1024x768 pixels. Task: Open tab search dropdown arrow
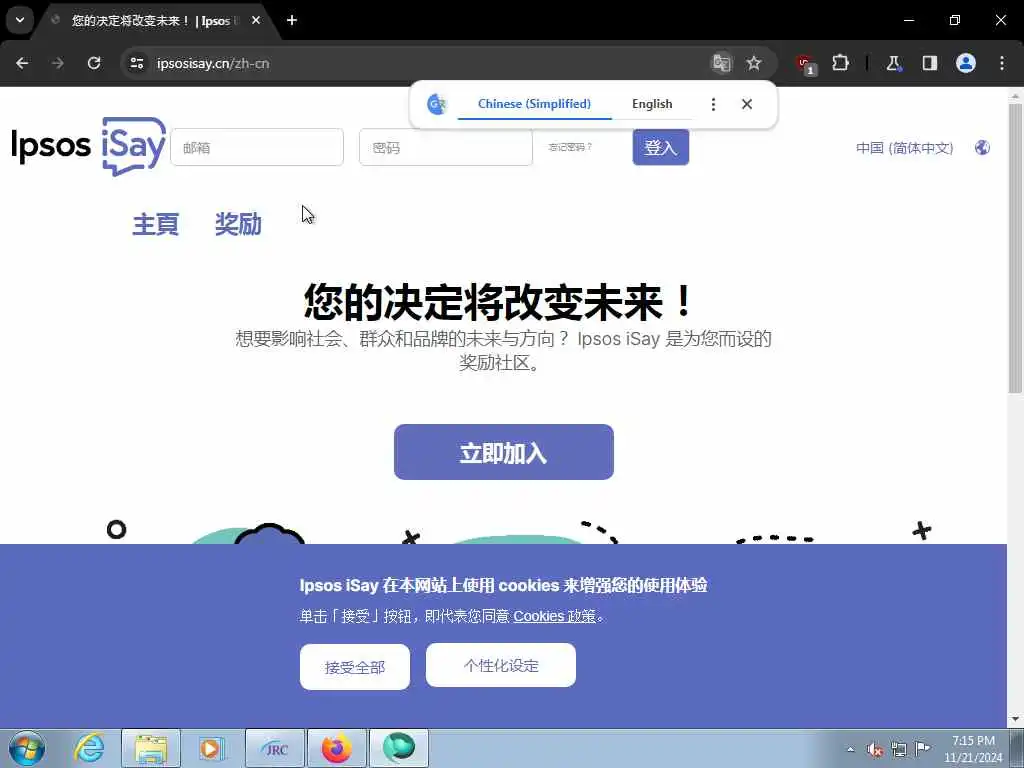[x=20, y=20]
